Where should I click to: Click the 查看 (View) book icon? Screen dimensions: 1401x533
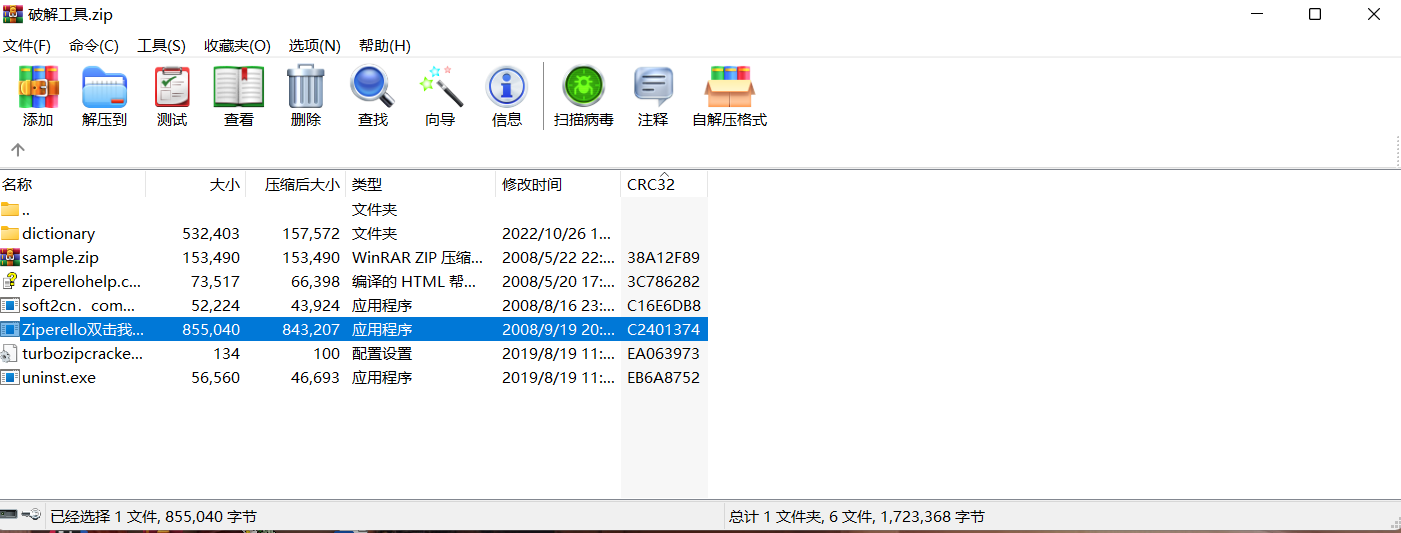pyautogui.click(x=238, y=88)
